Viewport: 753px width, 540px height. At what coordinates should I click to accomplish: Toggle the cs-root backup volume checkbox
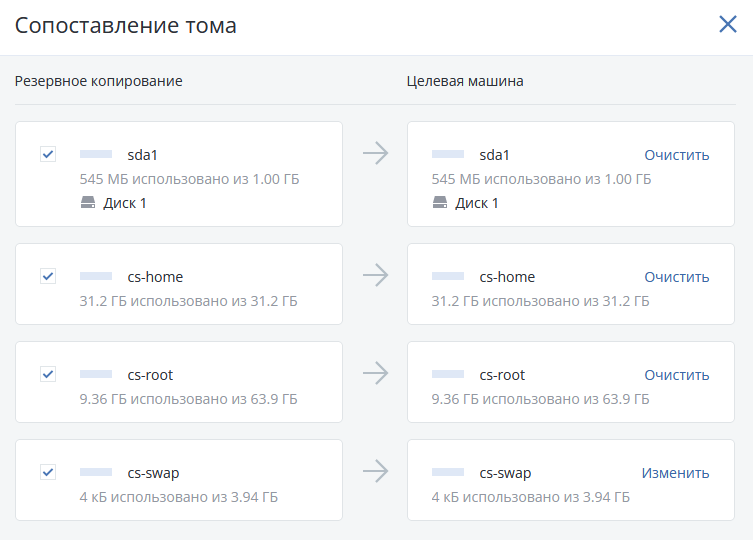(x=48, y=374)
